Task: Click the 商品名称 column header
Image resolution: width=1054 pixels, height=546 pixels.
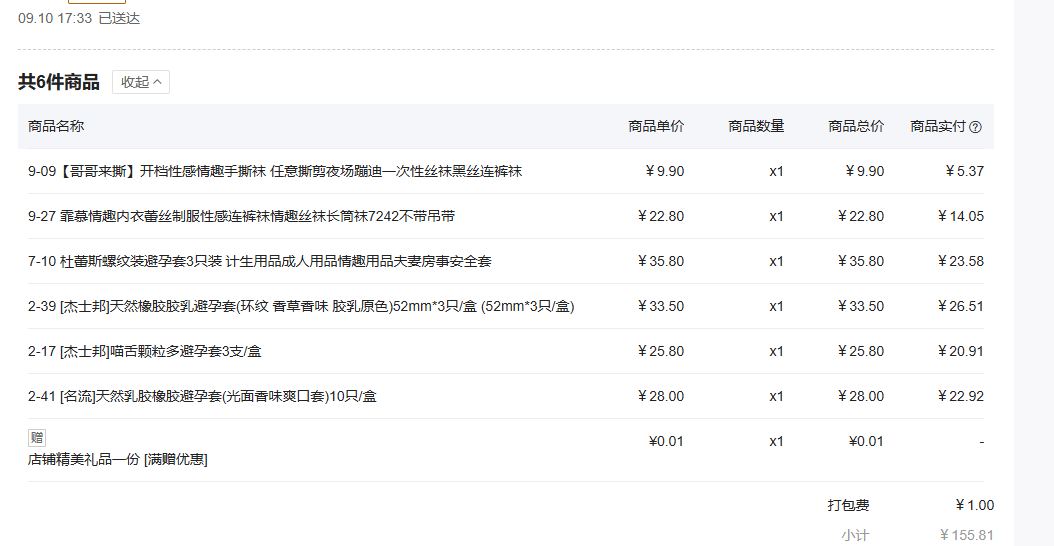Action: 56,126
